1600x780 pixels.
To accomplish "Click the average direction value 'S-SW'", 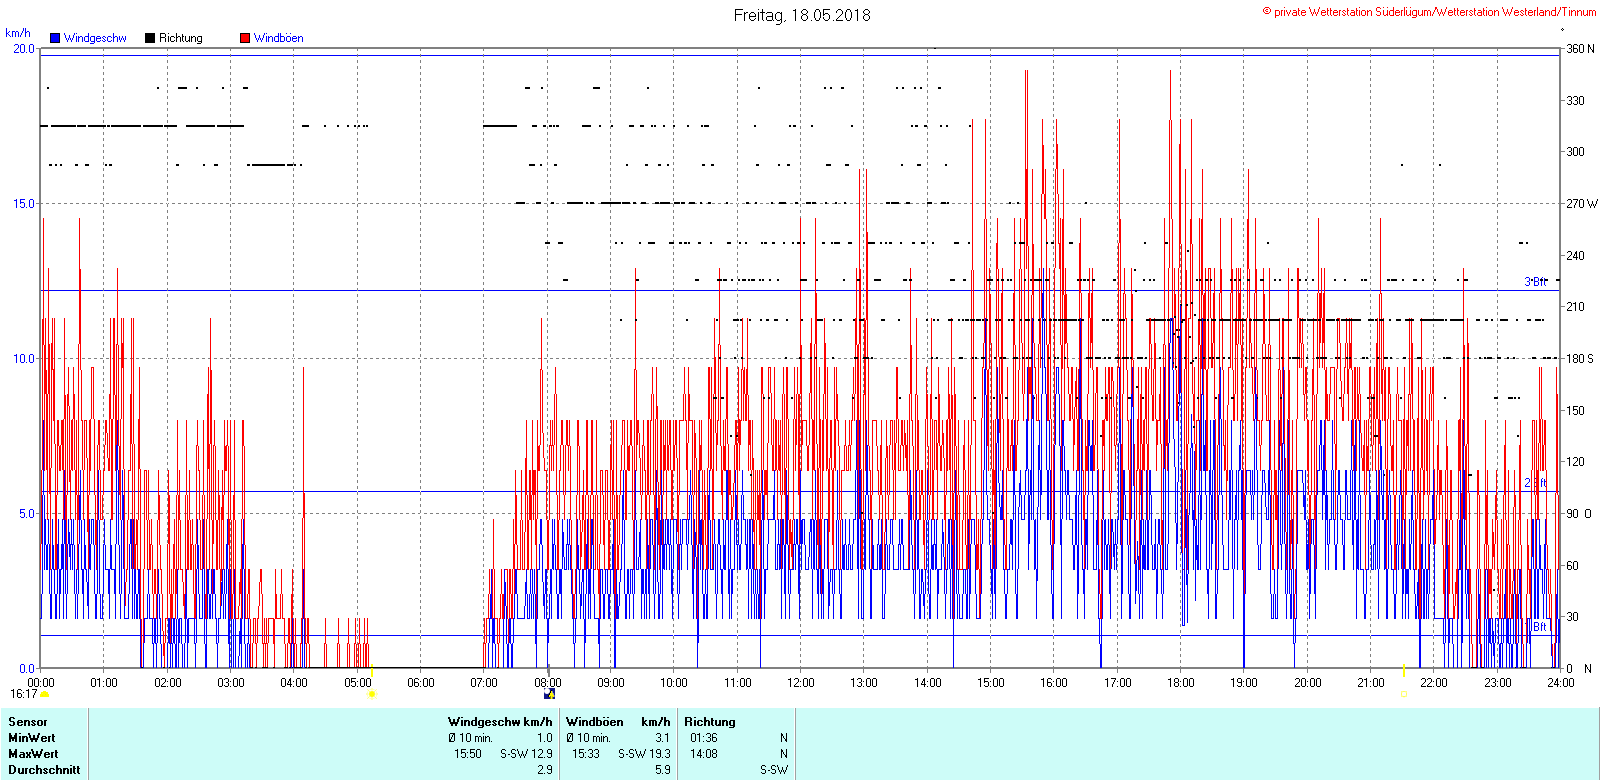I will (x=774, y=770).
